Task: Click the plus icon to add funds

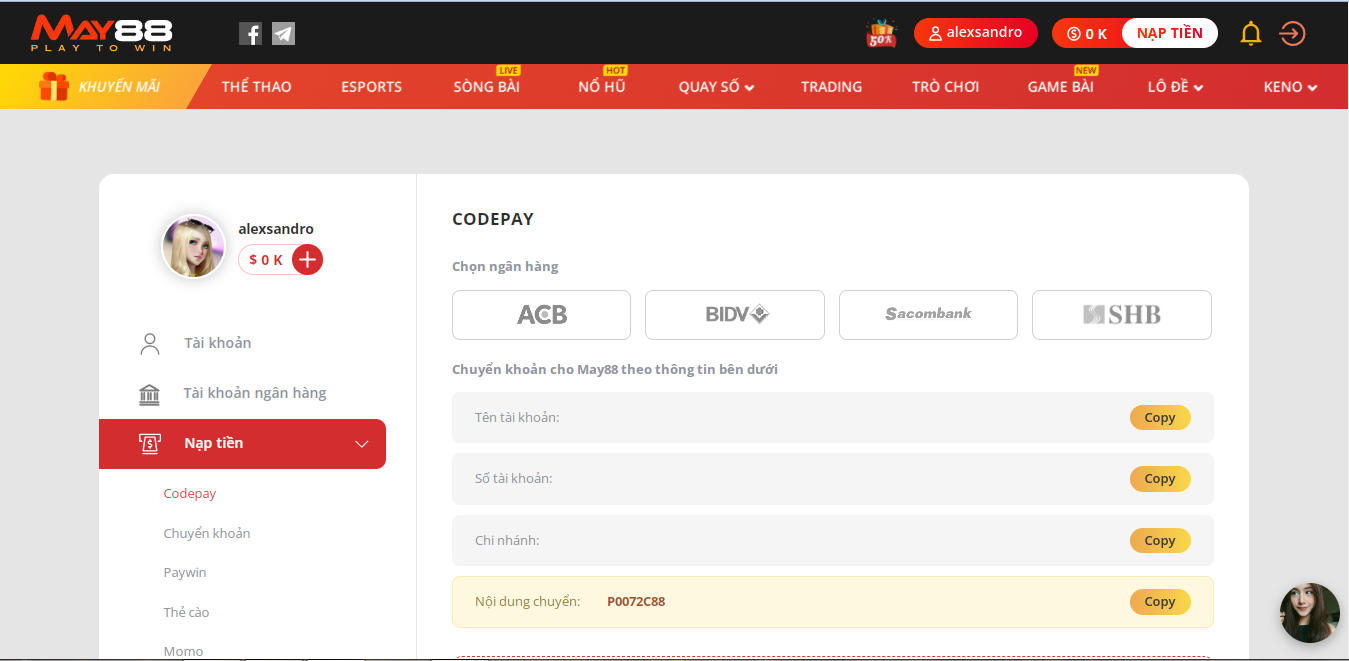Action: [307, 259]
